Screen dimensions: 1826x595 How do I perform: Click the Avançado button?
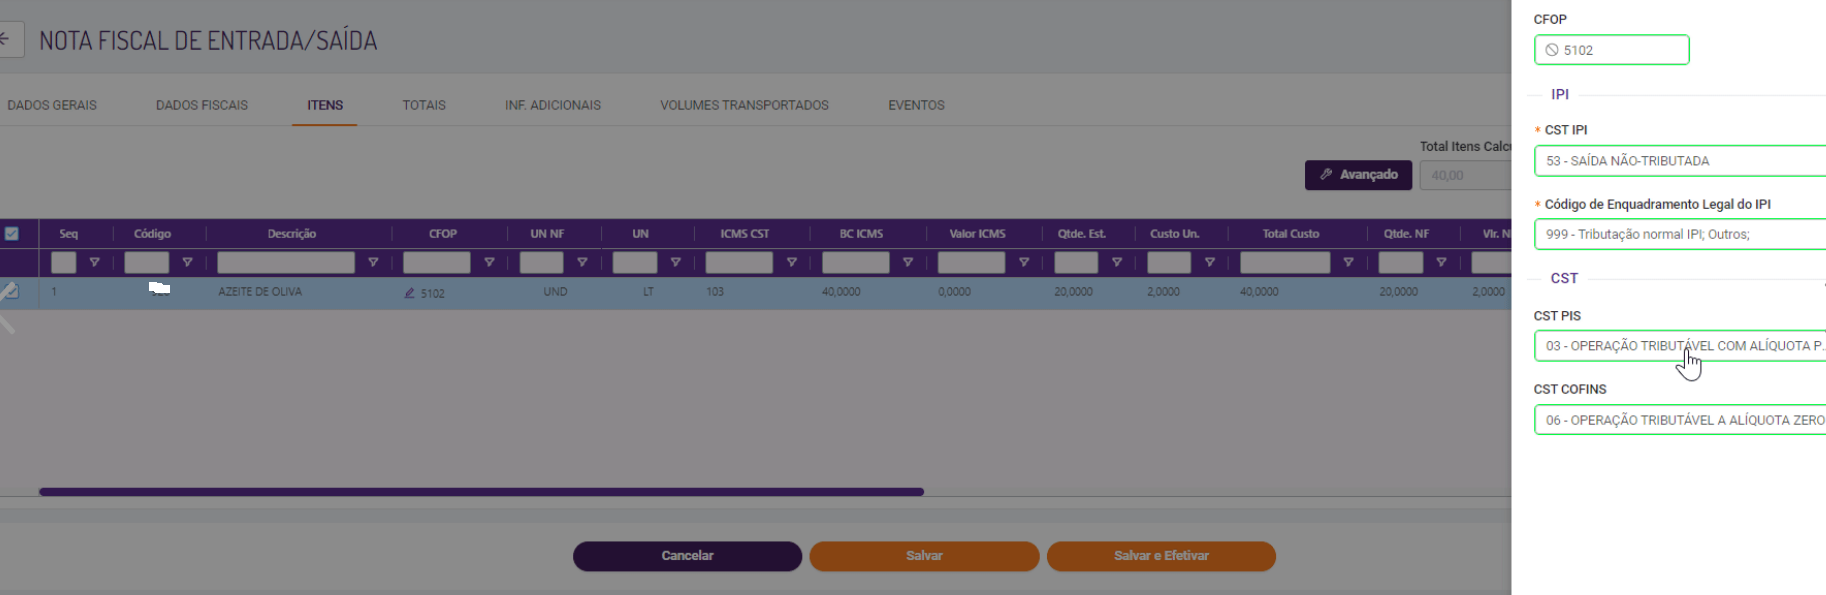pos(1358,175)
